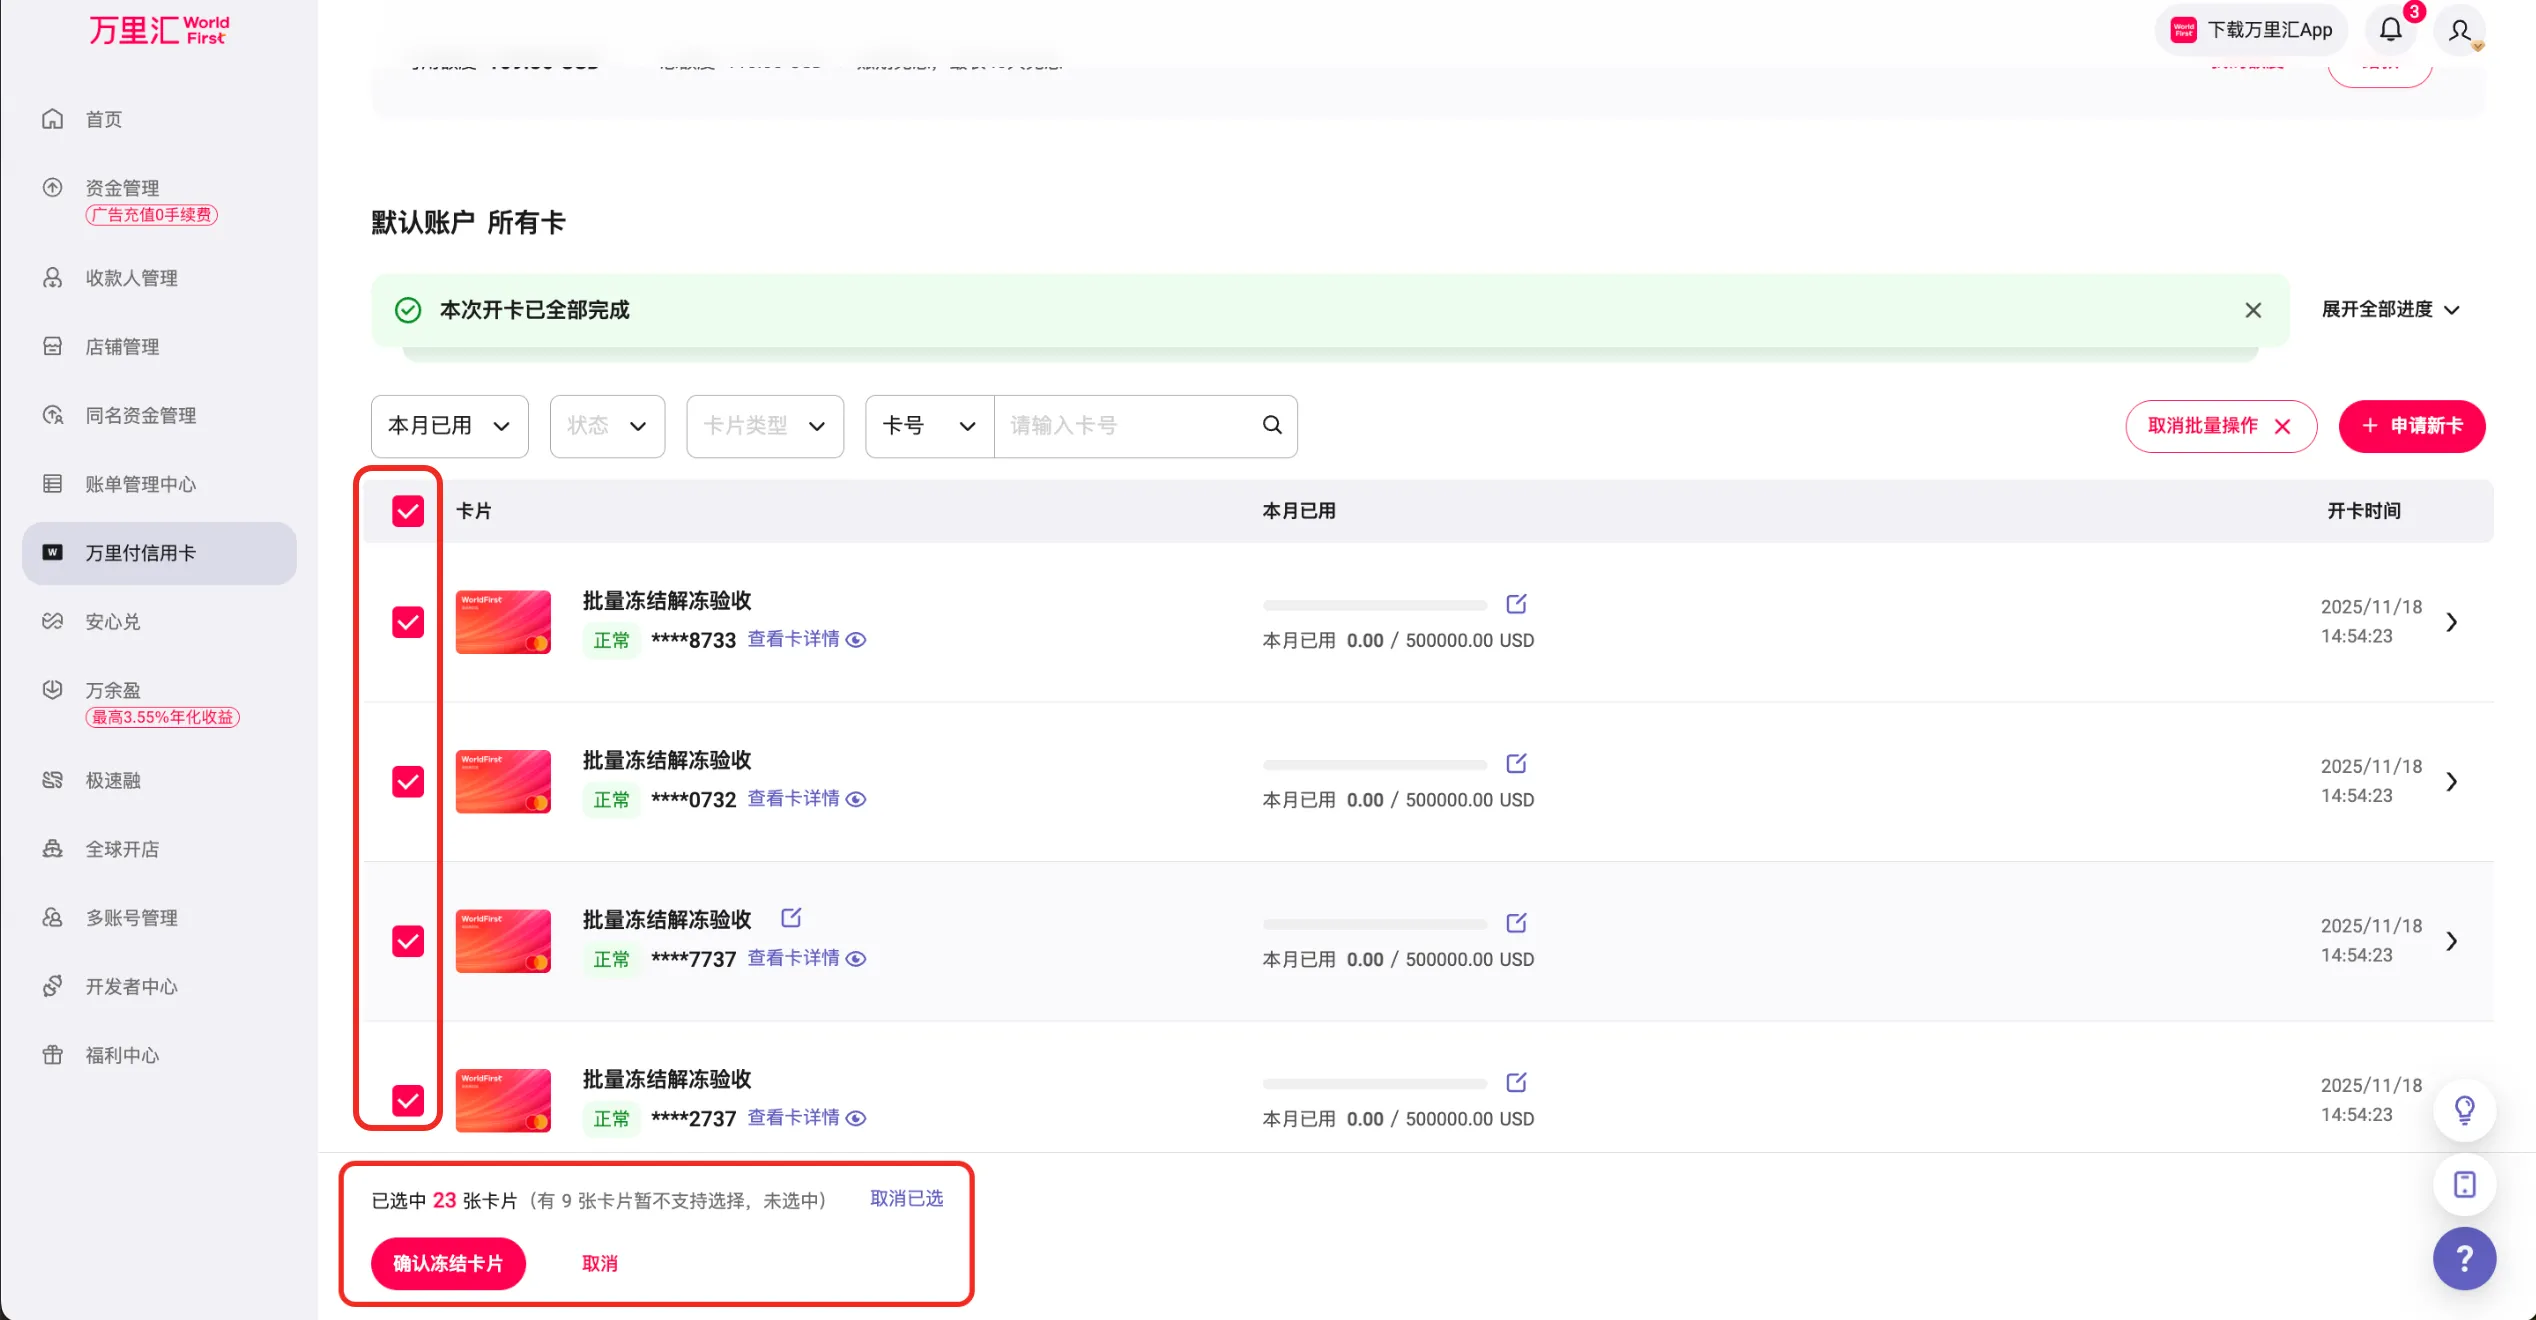The width and height of the screenshot is (2536, 1320).
Task: Click the search magnifier in card number field
Action: coord(1272,425)
